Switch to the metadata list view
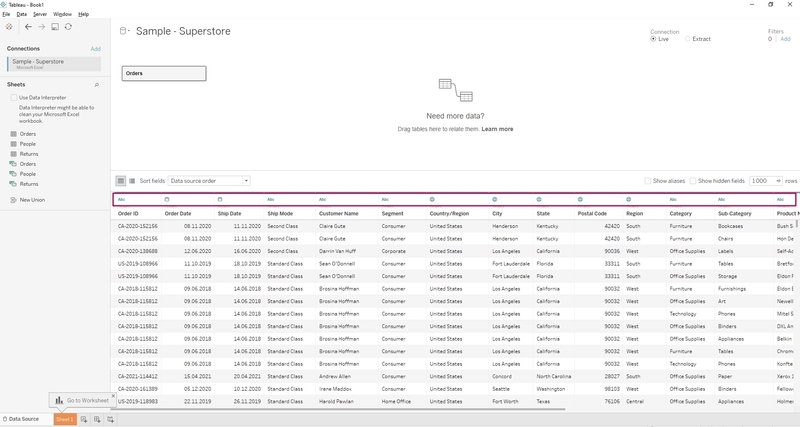Image resolution: width=800 pixels, height=427 pixels. click(132, 181)
